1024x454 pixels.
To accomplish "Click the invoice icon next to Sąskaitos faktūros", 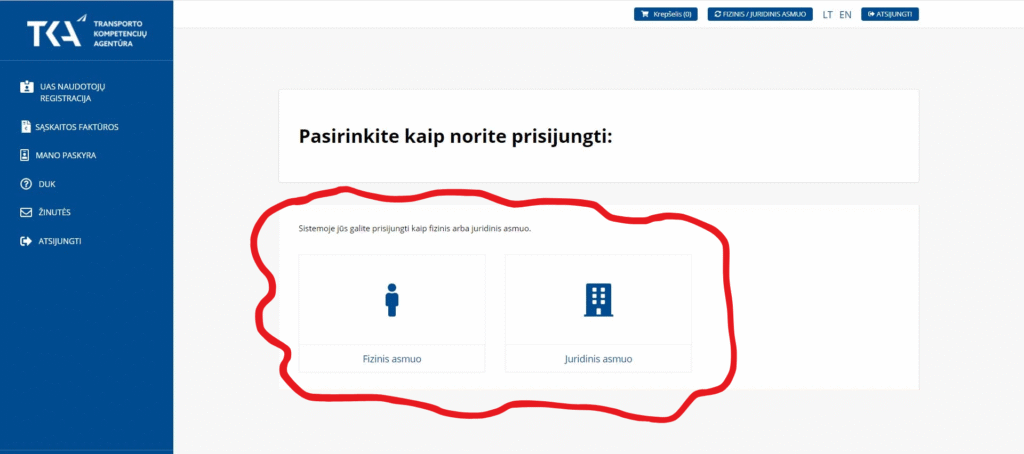I will click(x=26, y=127).
